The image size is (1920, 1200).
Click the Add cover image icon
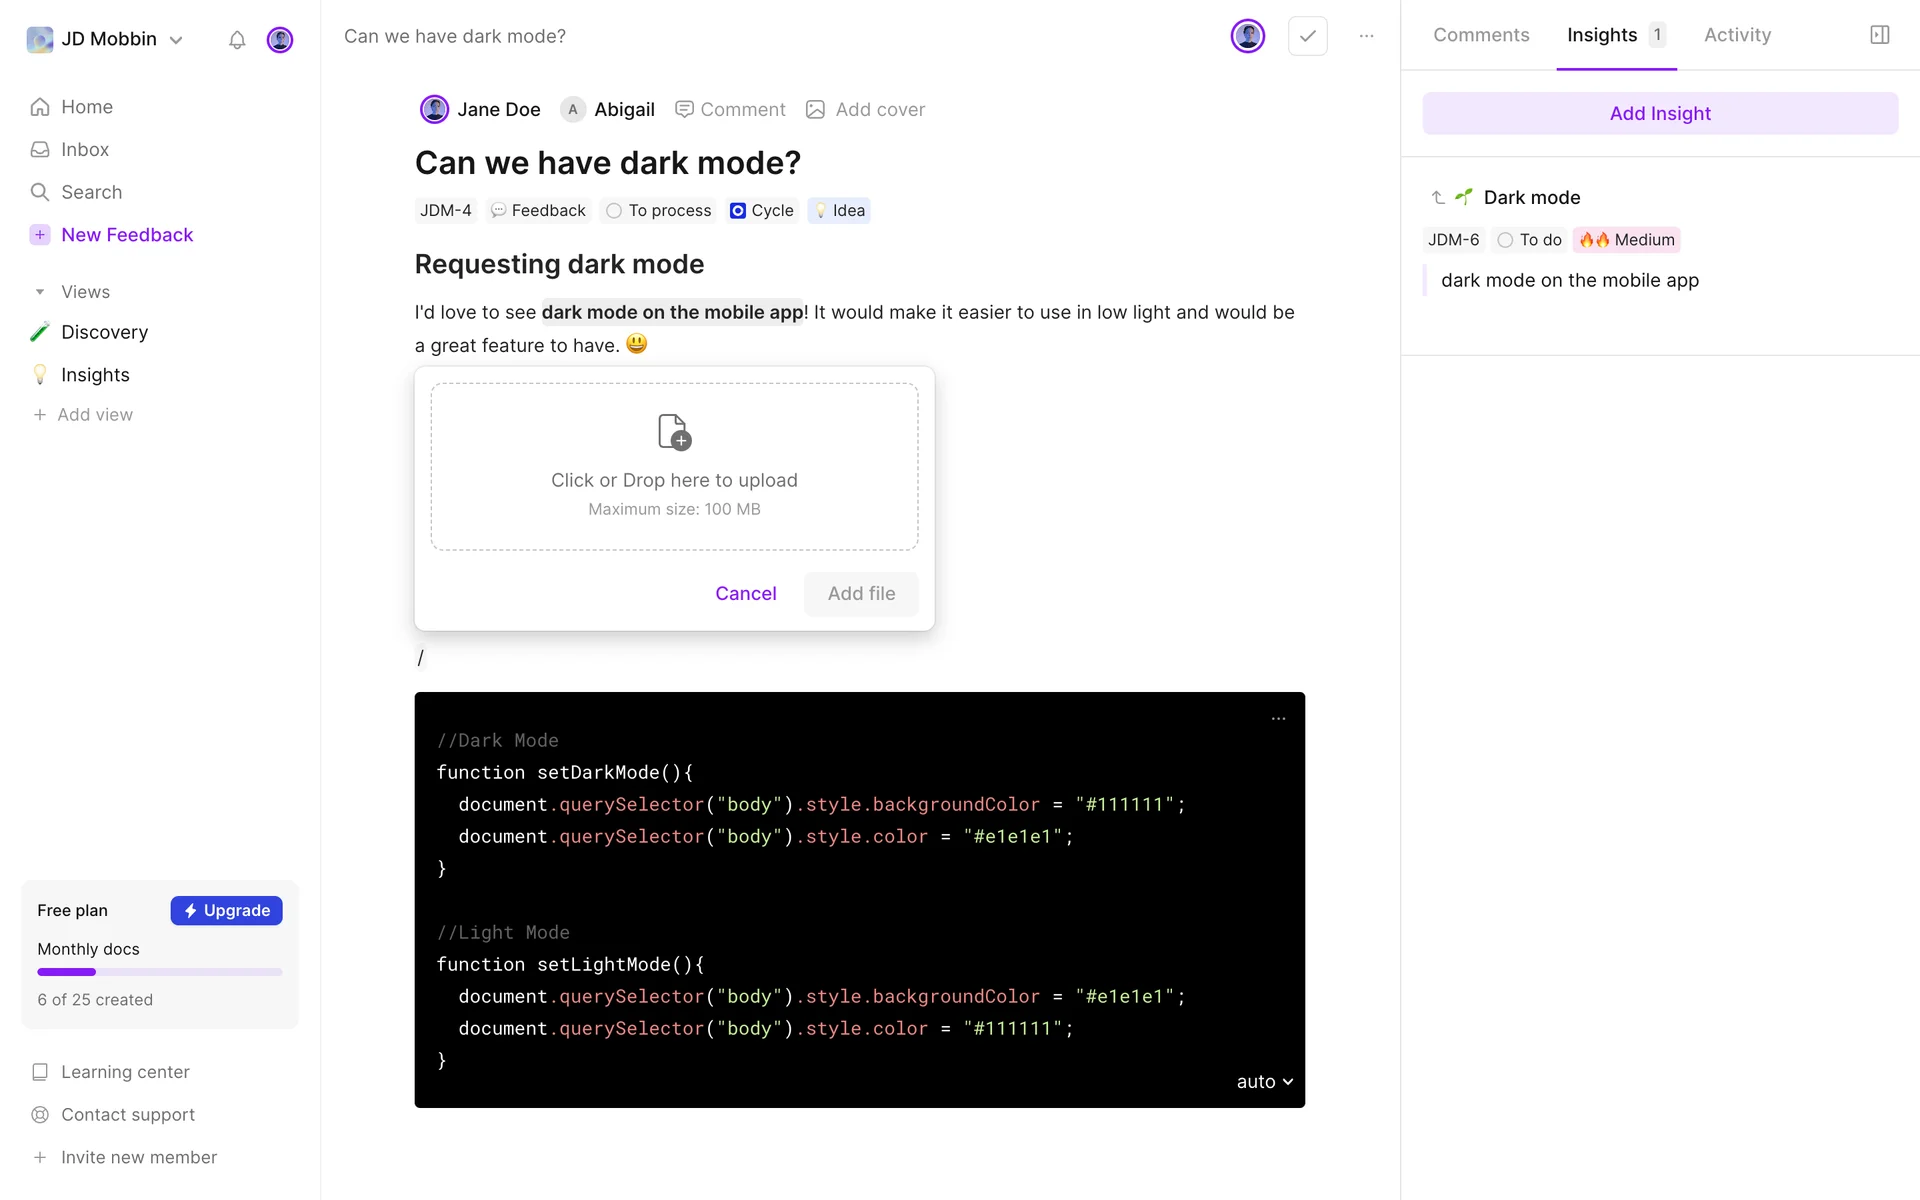point(816,110)
